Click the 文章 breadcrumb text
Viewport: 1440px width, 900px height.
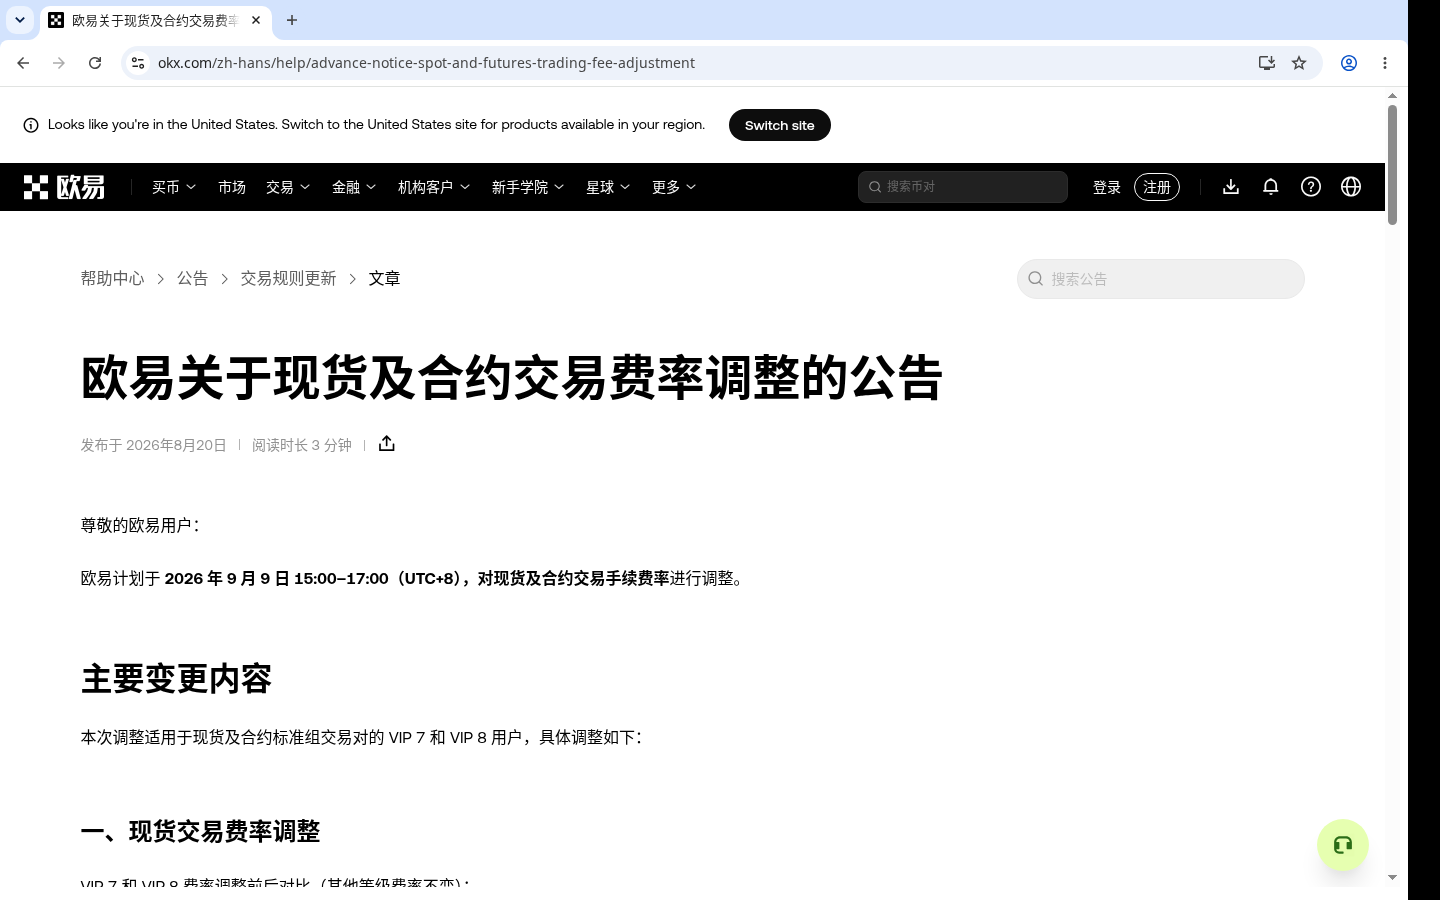click(384, 279)
